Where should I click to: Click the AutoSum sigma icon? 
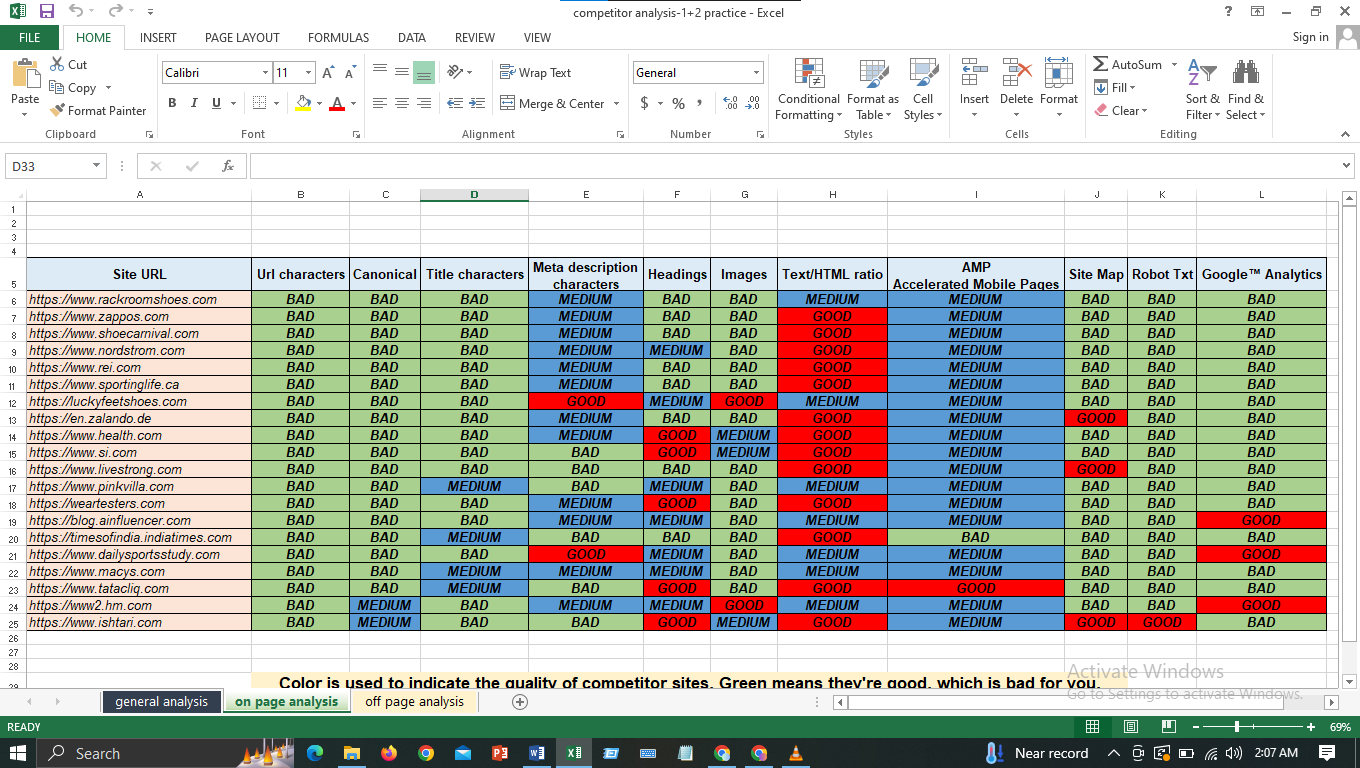click(1101, 65)
